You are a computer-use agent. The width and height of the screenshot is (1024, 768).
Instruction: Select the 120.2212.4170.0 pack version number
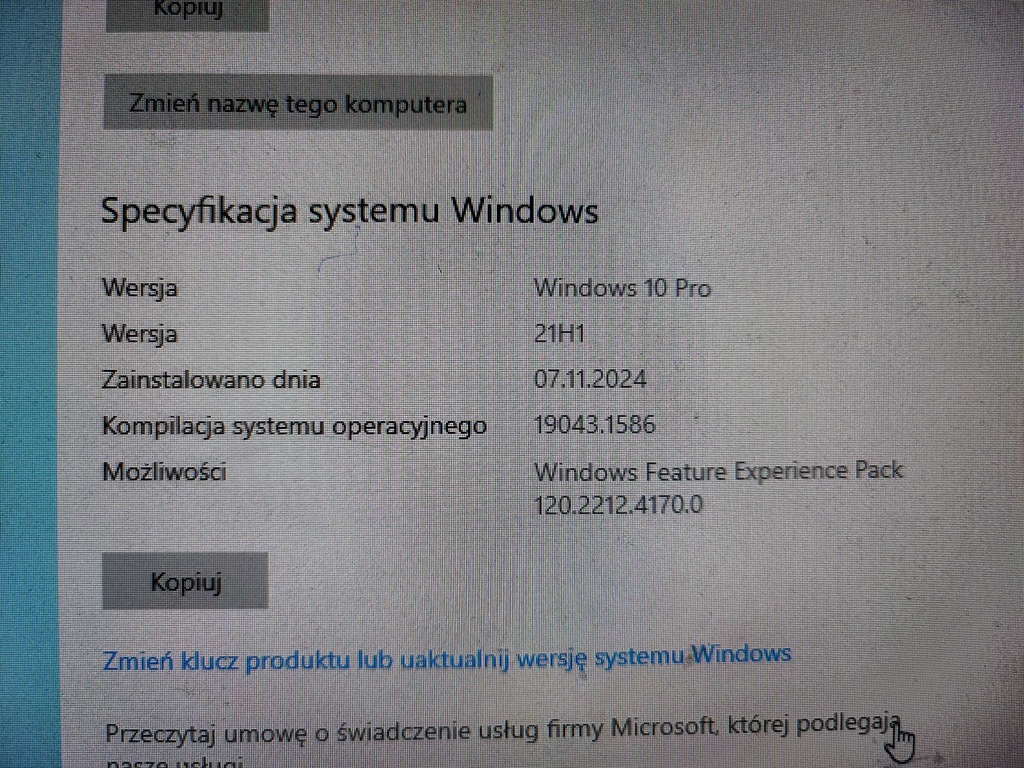(618, 505)
